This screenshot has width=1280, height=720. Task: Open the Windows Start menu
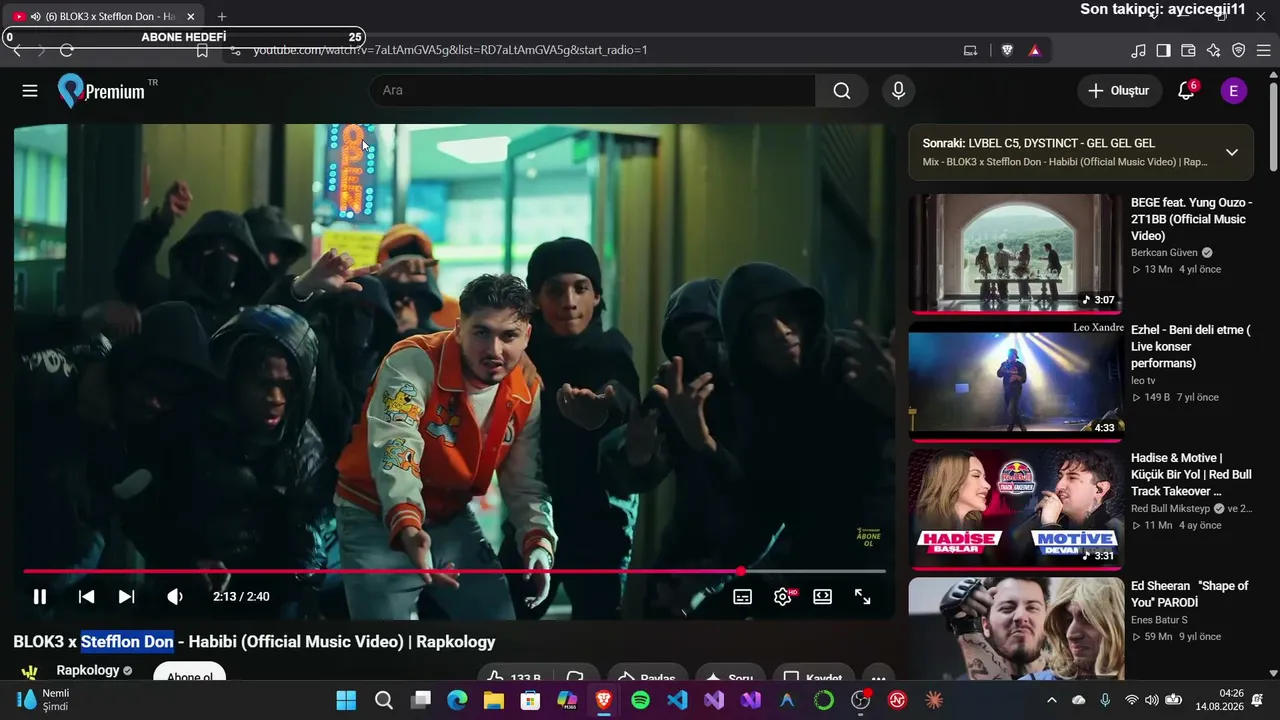(x=346, y=700)
